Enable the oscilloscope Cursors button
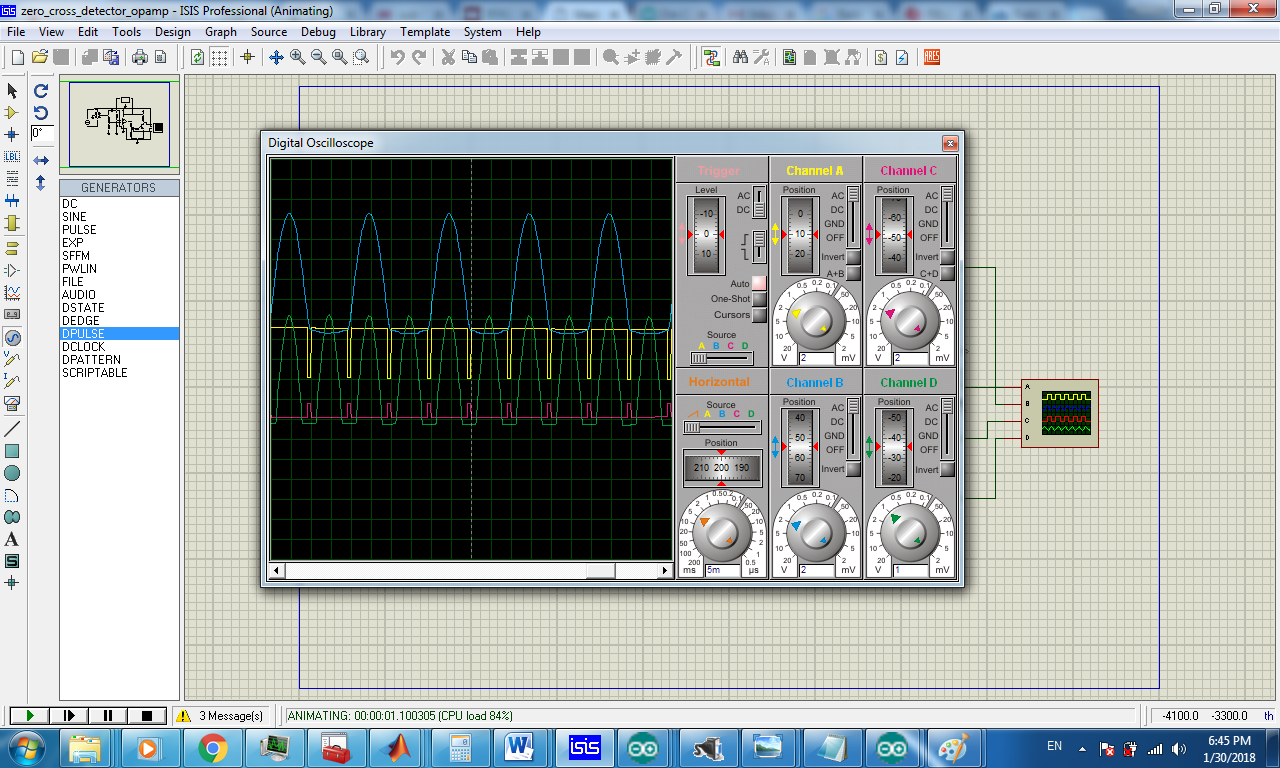The height and width of the screenshot is (768, 1280). (759, 315)
